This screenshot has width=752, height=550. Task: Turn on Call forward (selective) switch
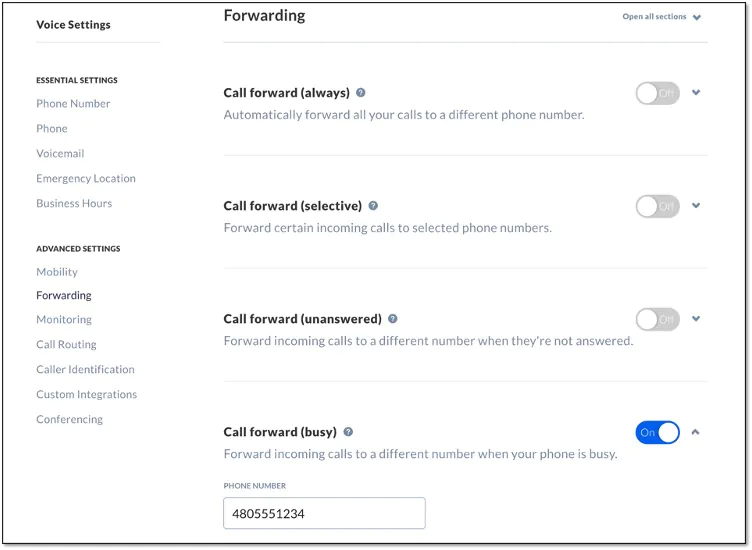657,206
